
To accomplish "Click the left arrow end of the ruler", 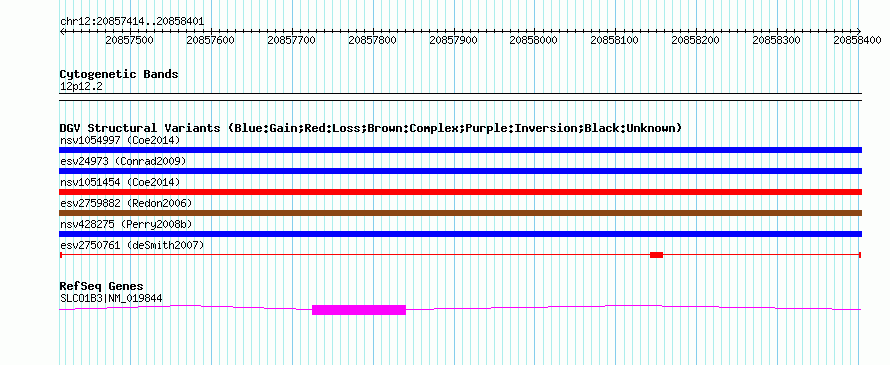I will [x=62, y=31].
